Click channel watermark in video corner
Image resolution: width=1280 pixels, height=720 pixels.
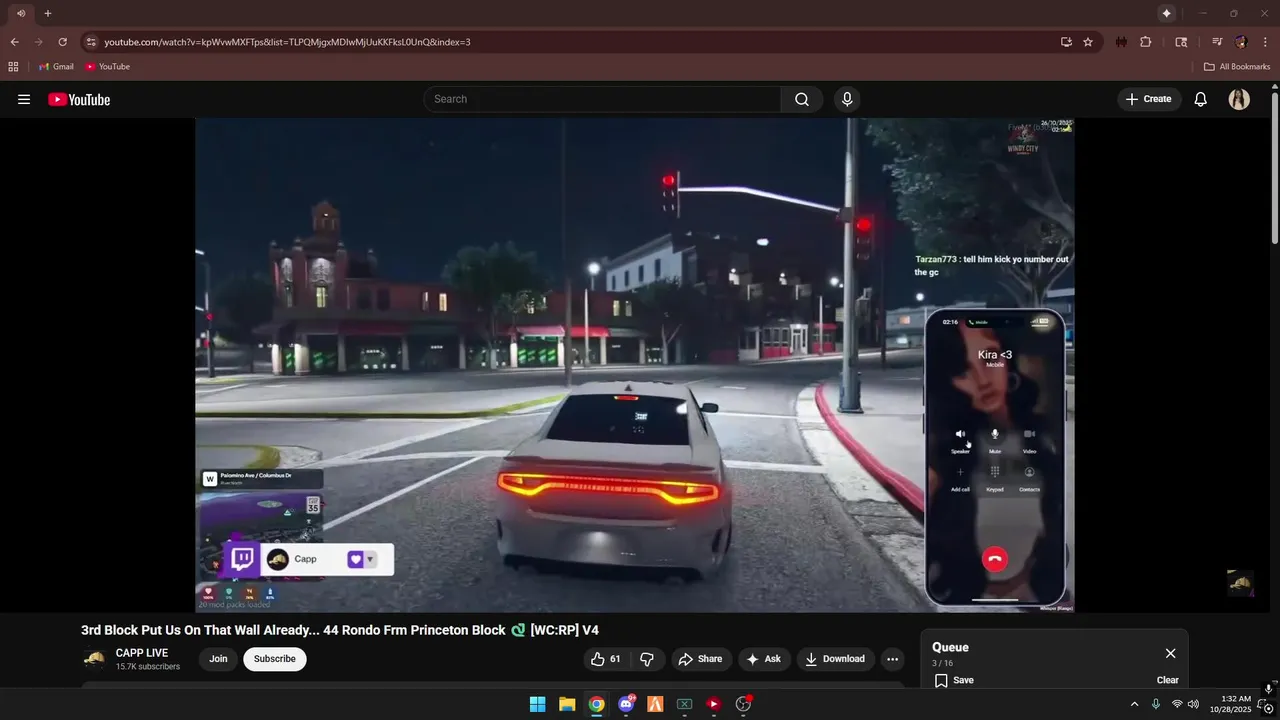tap(1240, 583)
